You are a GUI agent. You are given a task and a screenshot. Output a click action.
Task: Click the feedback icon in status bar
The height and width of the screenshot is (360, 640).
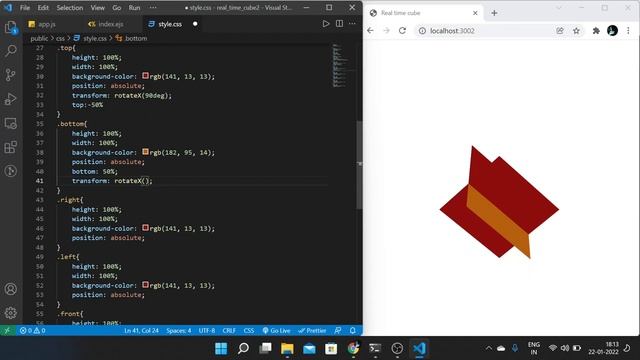[338, 331]
